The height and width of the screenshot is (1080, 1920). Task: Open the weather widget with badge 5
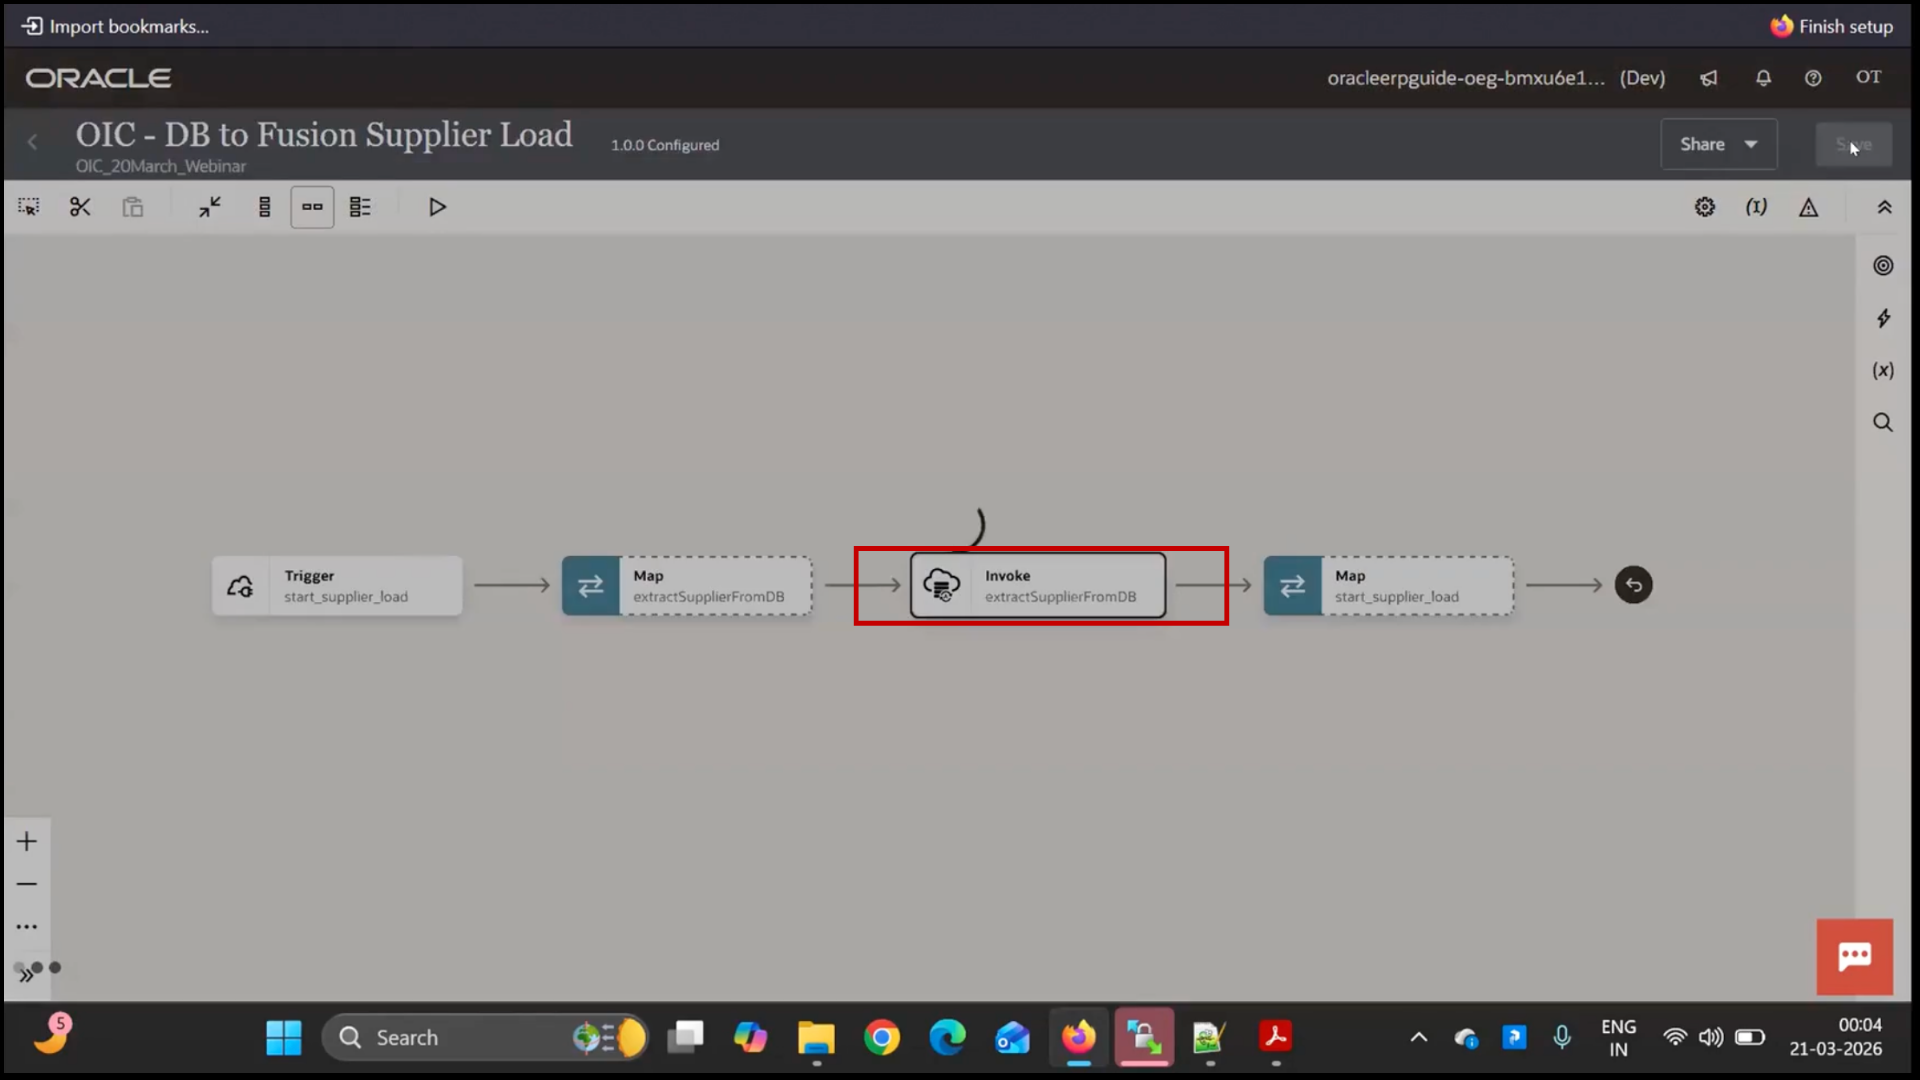point(52,1035)
